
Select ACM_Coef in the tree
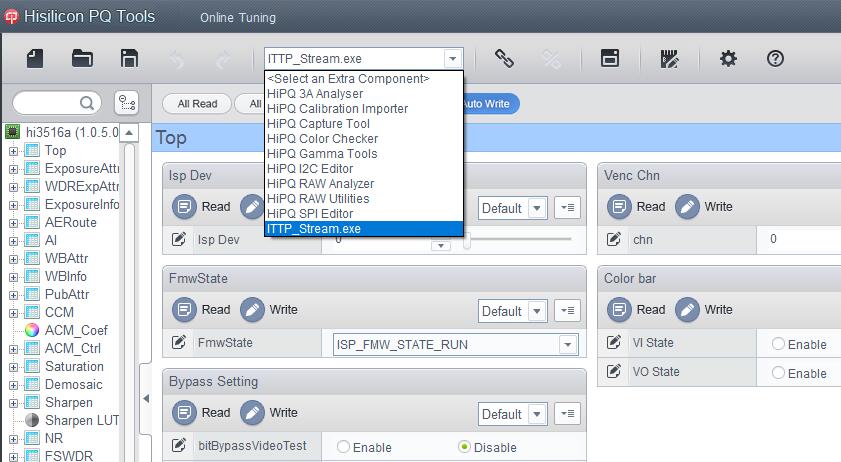click(x=76, y=331)
